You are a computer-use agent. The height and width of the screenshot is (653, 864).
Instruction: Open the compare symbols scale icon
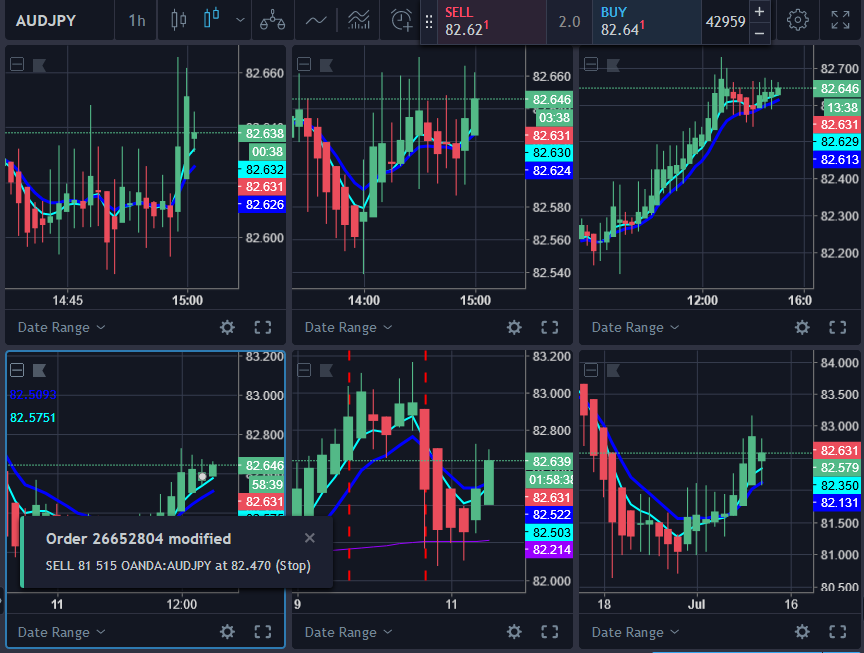[x=271, y=19]
